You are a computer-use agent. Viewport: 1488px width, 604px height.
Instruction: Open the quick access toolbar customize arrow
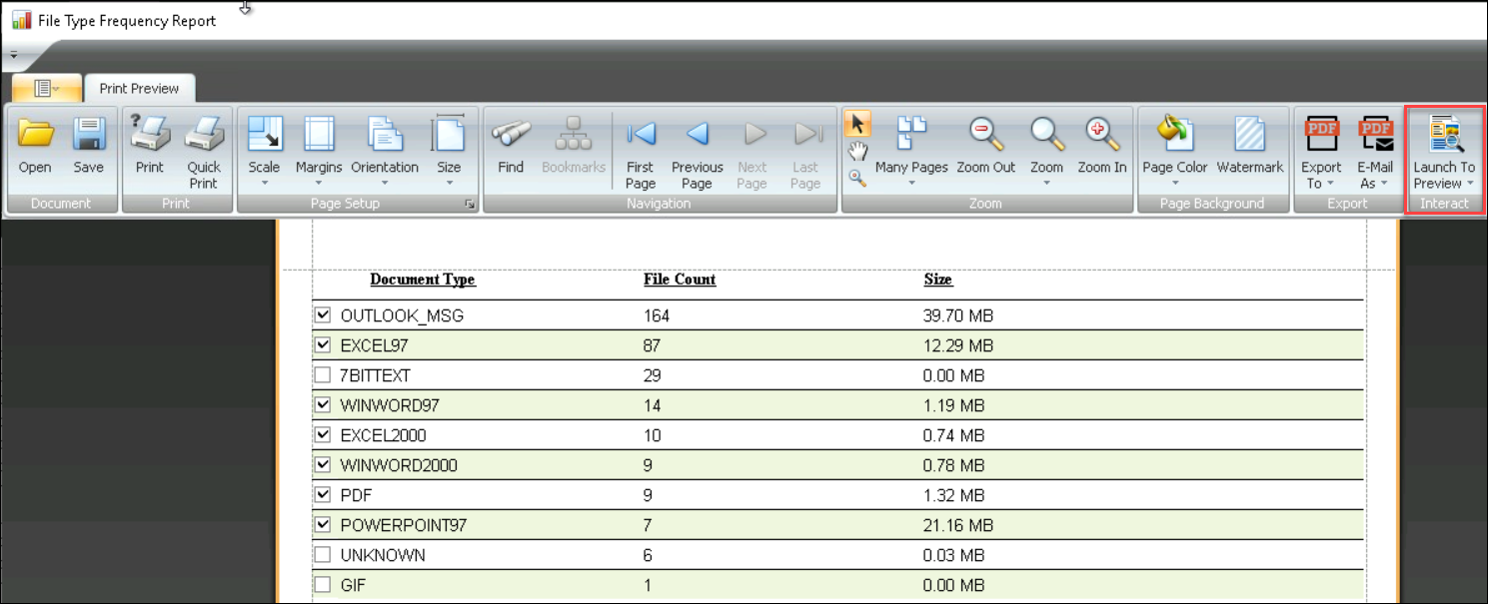(14, 55)
